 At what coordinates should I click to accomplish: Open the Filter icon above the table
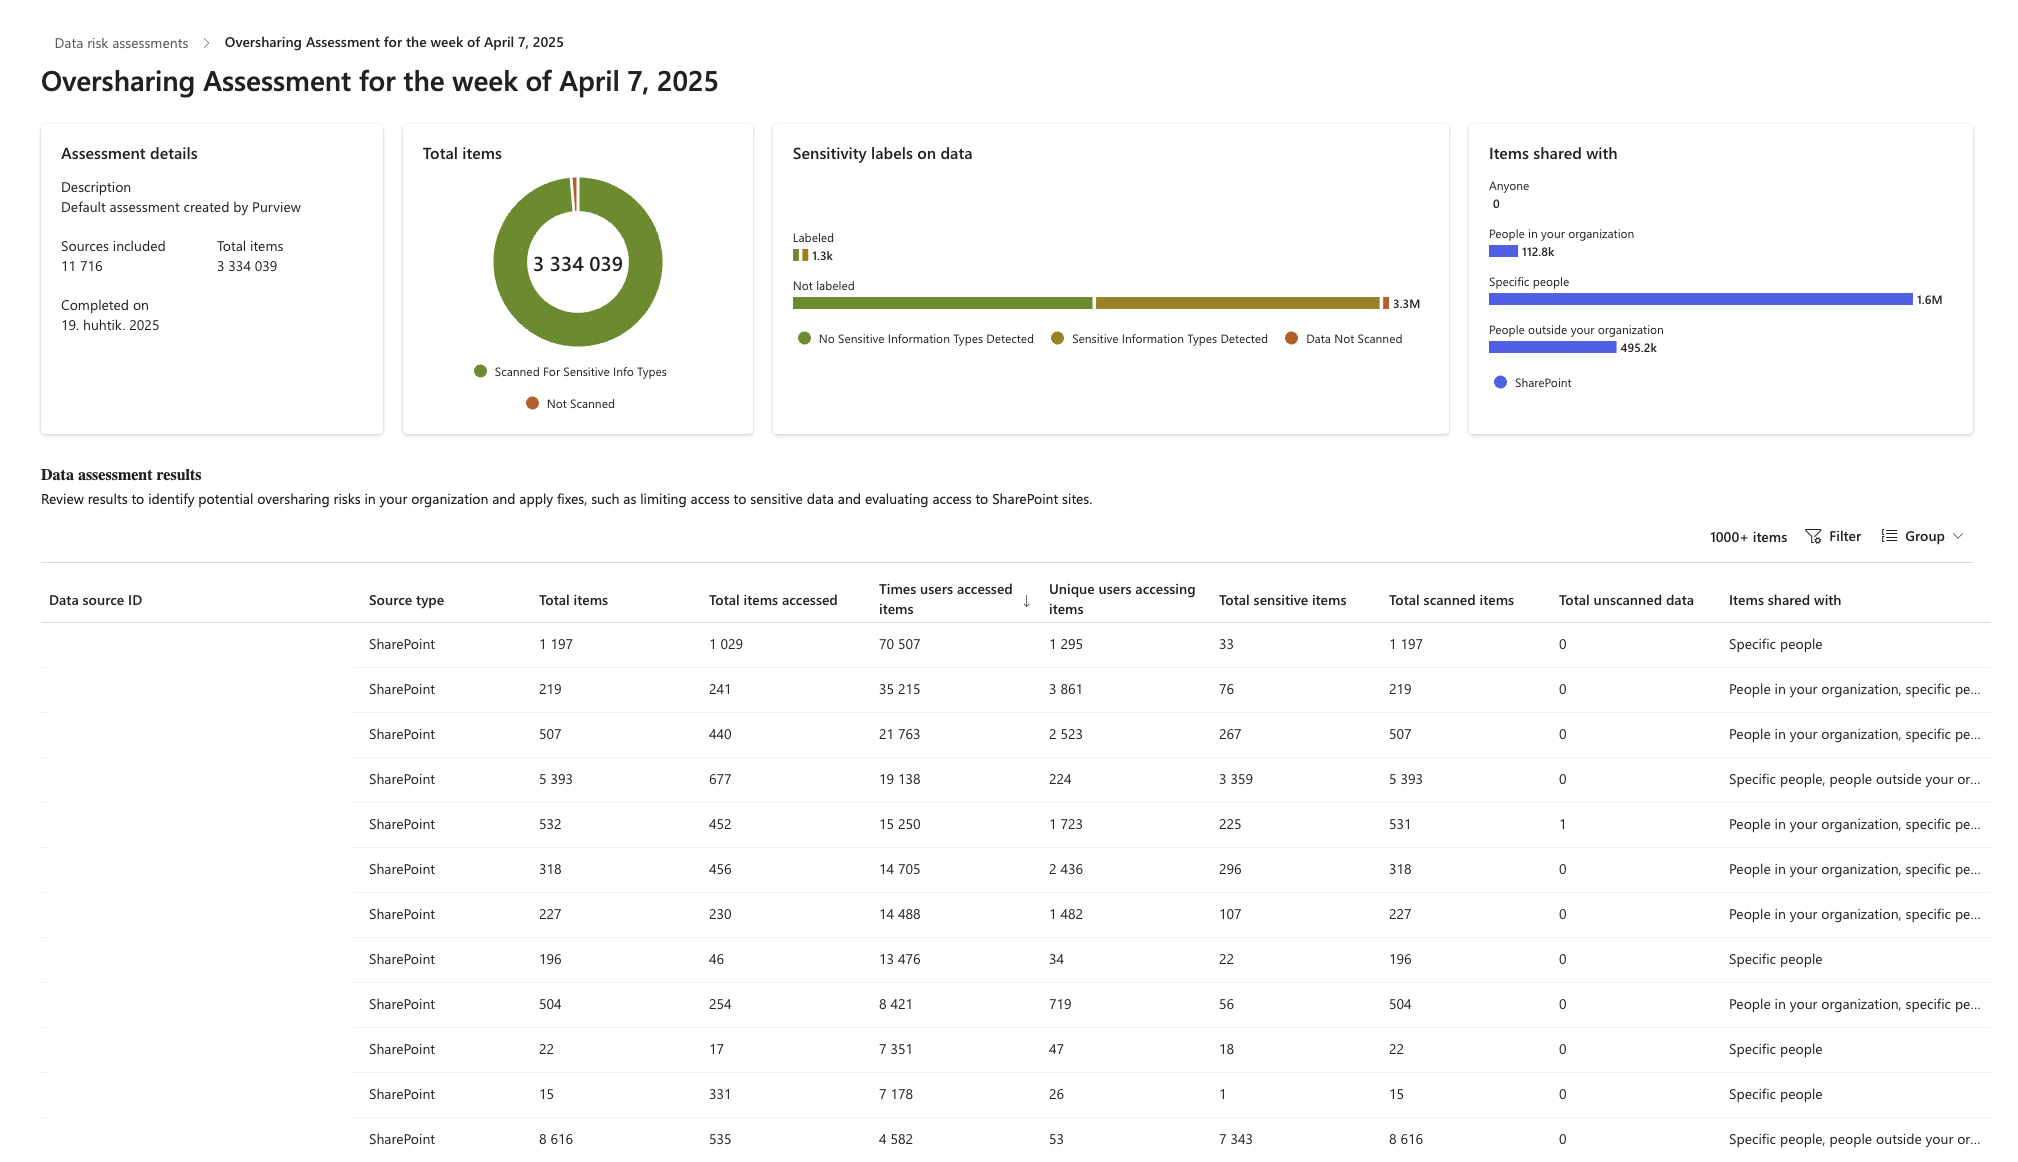tap(1812, 537)
